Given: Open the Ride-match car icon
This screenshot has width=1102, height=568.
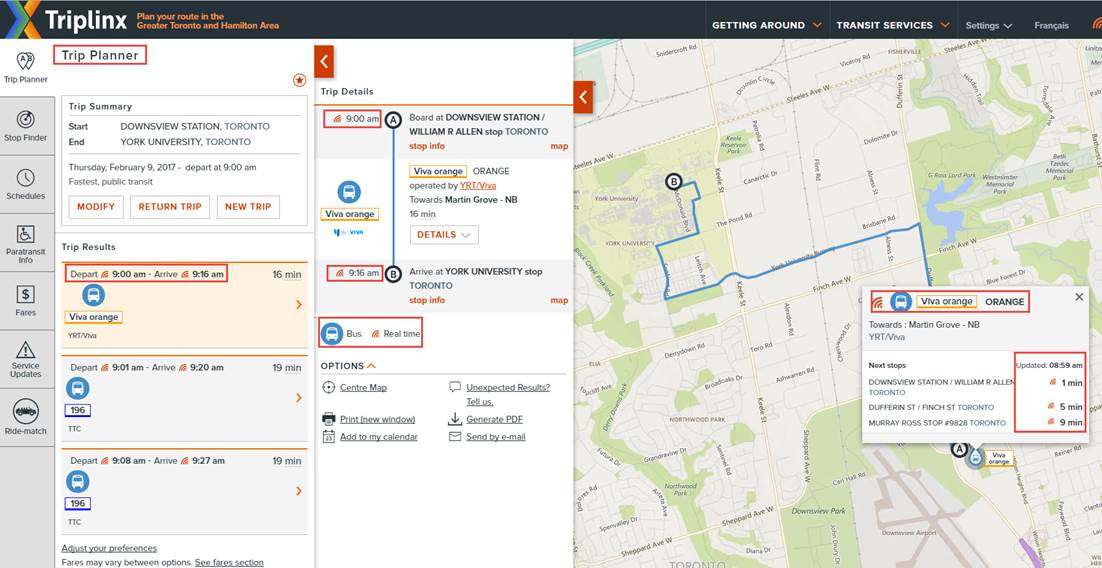Looking at the screenshot, I should point(25,412).
